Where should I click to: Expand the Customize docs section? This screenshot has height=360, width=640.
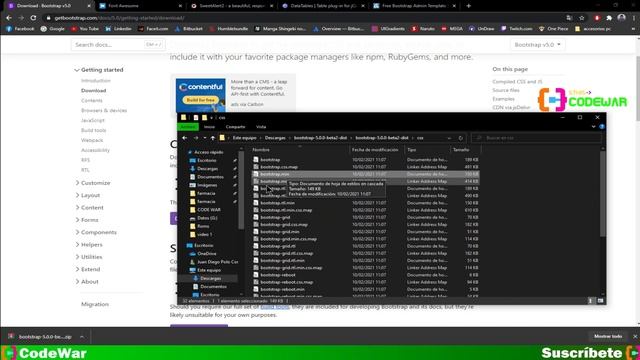point(93,183)
